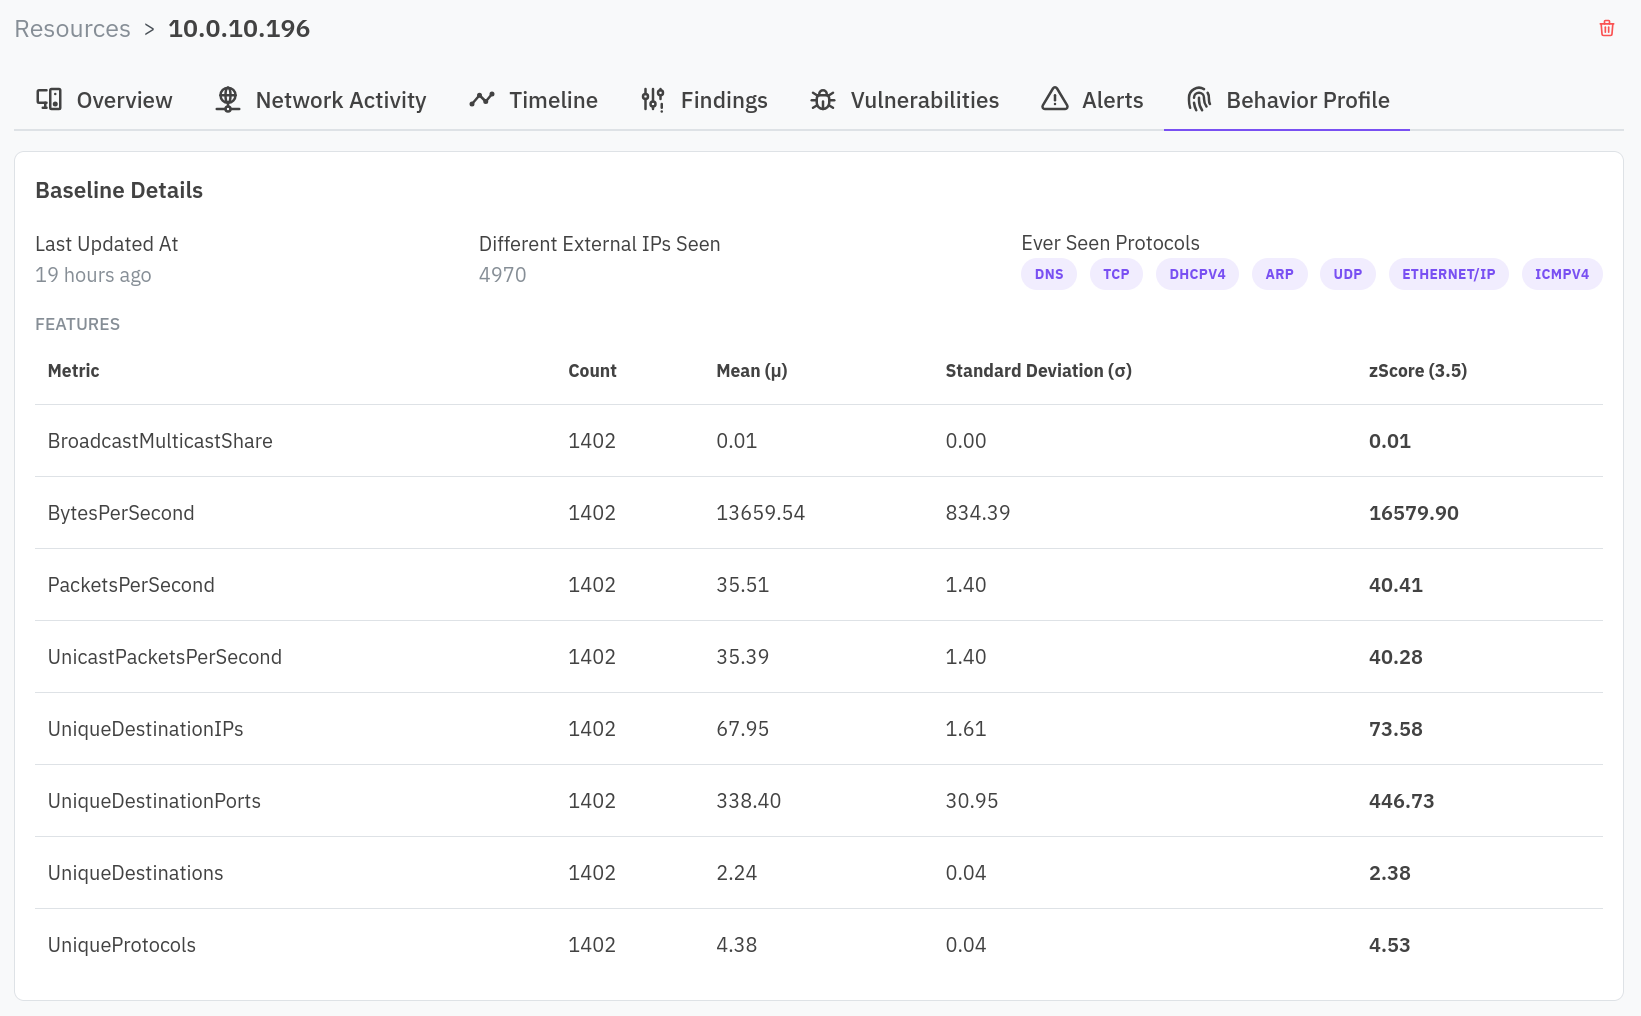The image size is (1641, 1016).
Task: Click the 16579.90 zScore value
Action: pos(1414,513)
